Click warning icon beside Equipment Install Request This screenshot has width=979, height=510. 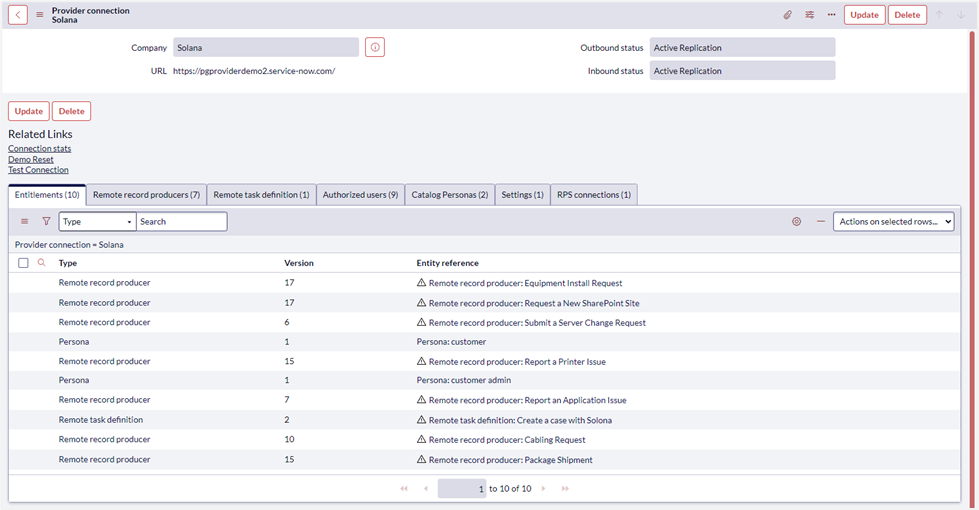pos(421,283)
